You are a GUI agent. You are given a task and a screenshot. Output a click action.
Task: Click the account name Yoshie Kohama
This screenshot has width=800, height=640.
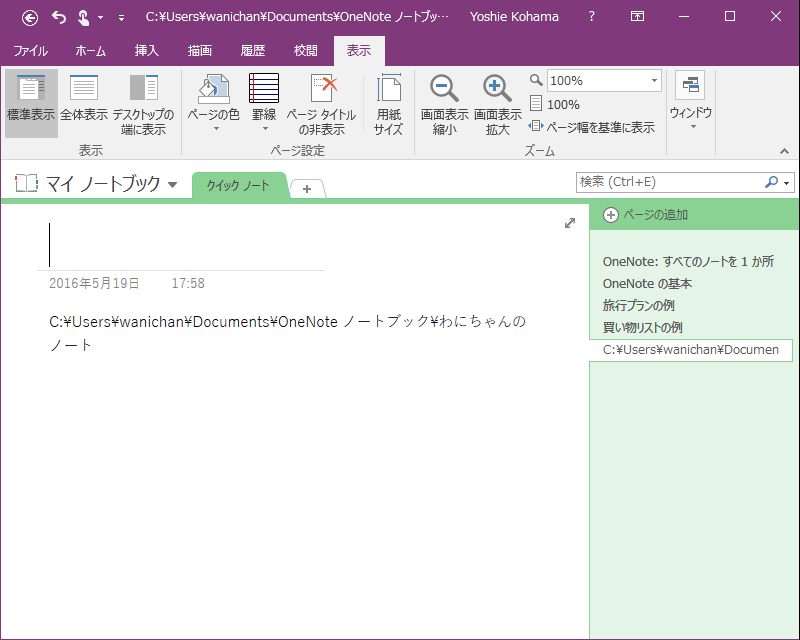coord(514,17)
